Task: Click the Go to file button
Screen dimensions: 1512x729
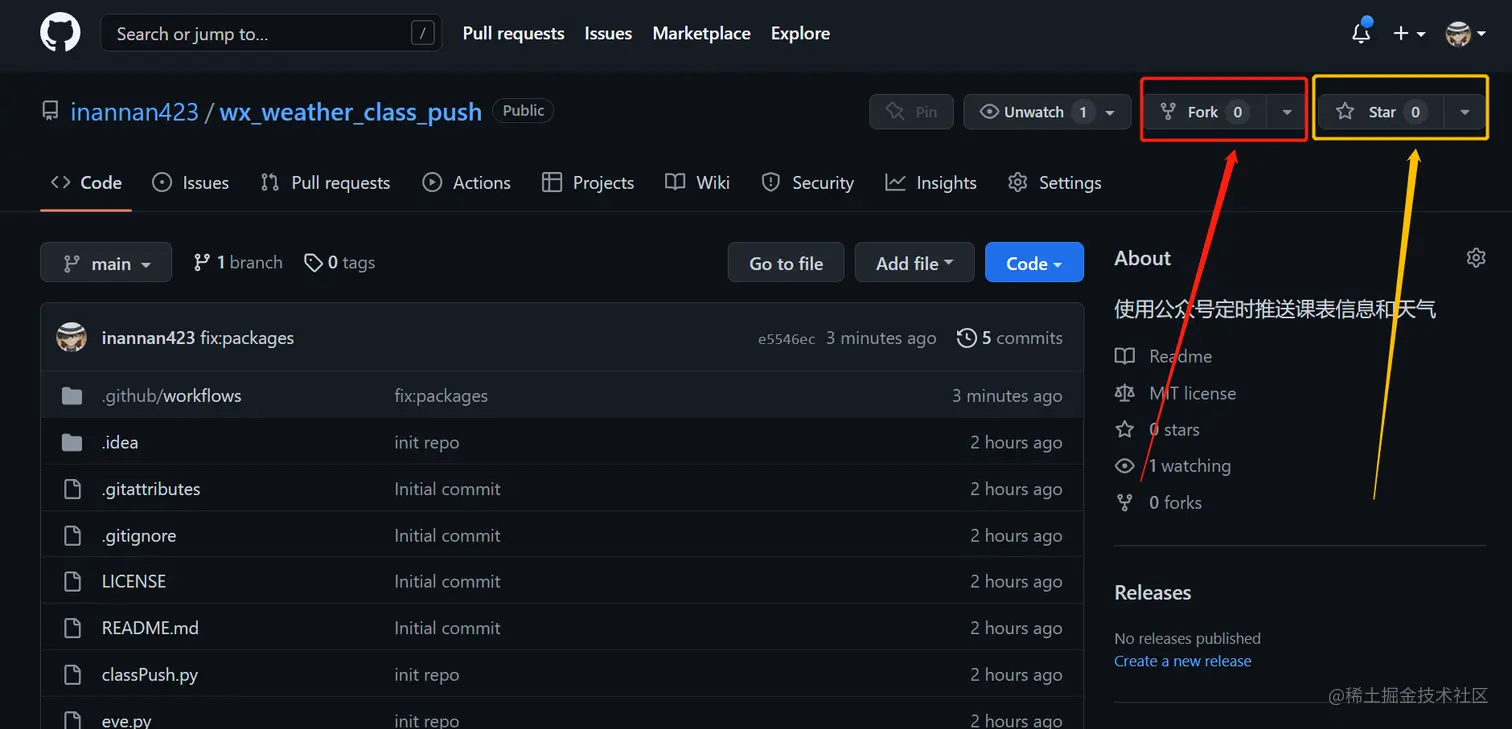Action: [786, 263]
